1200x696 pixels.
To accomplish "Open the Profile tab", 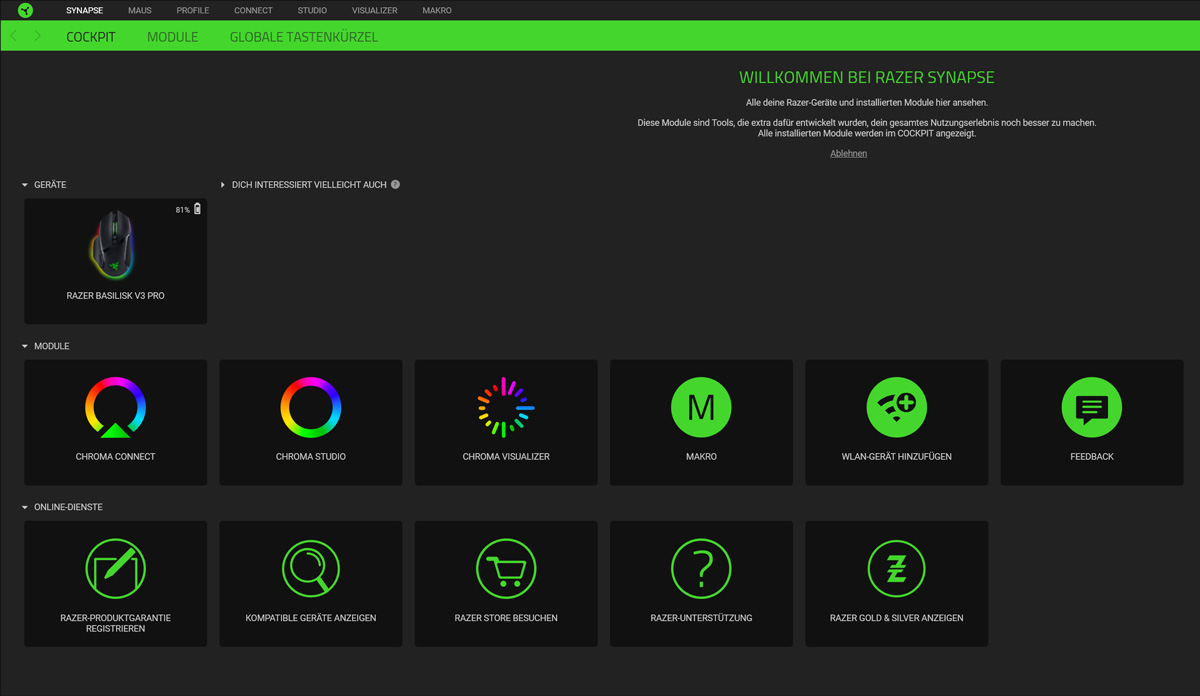I will 193,10.
